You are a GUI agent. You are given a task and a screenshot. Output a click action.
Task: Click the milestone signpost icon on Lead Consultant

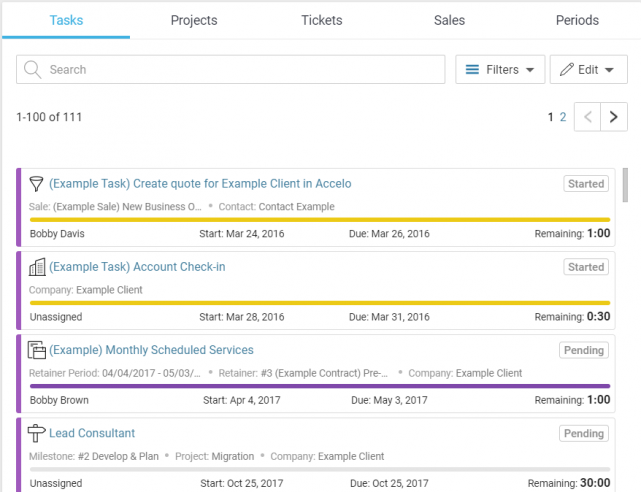point(37,433)
